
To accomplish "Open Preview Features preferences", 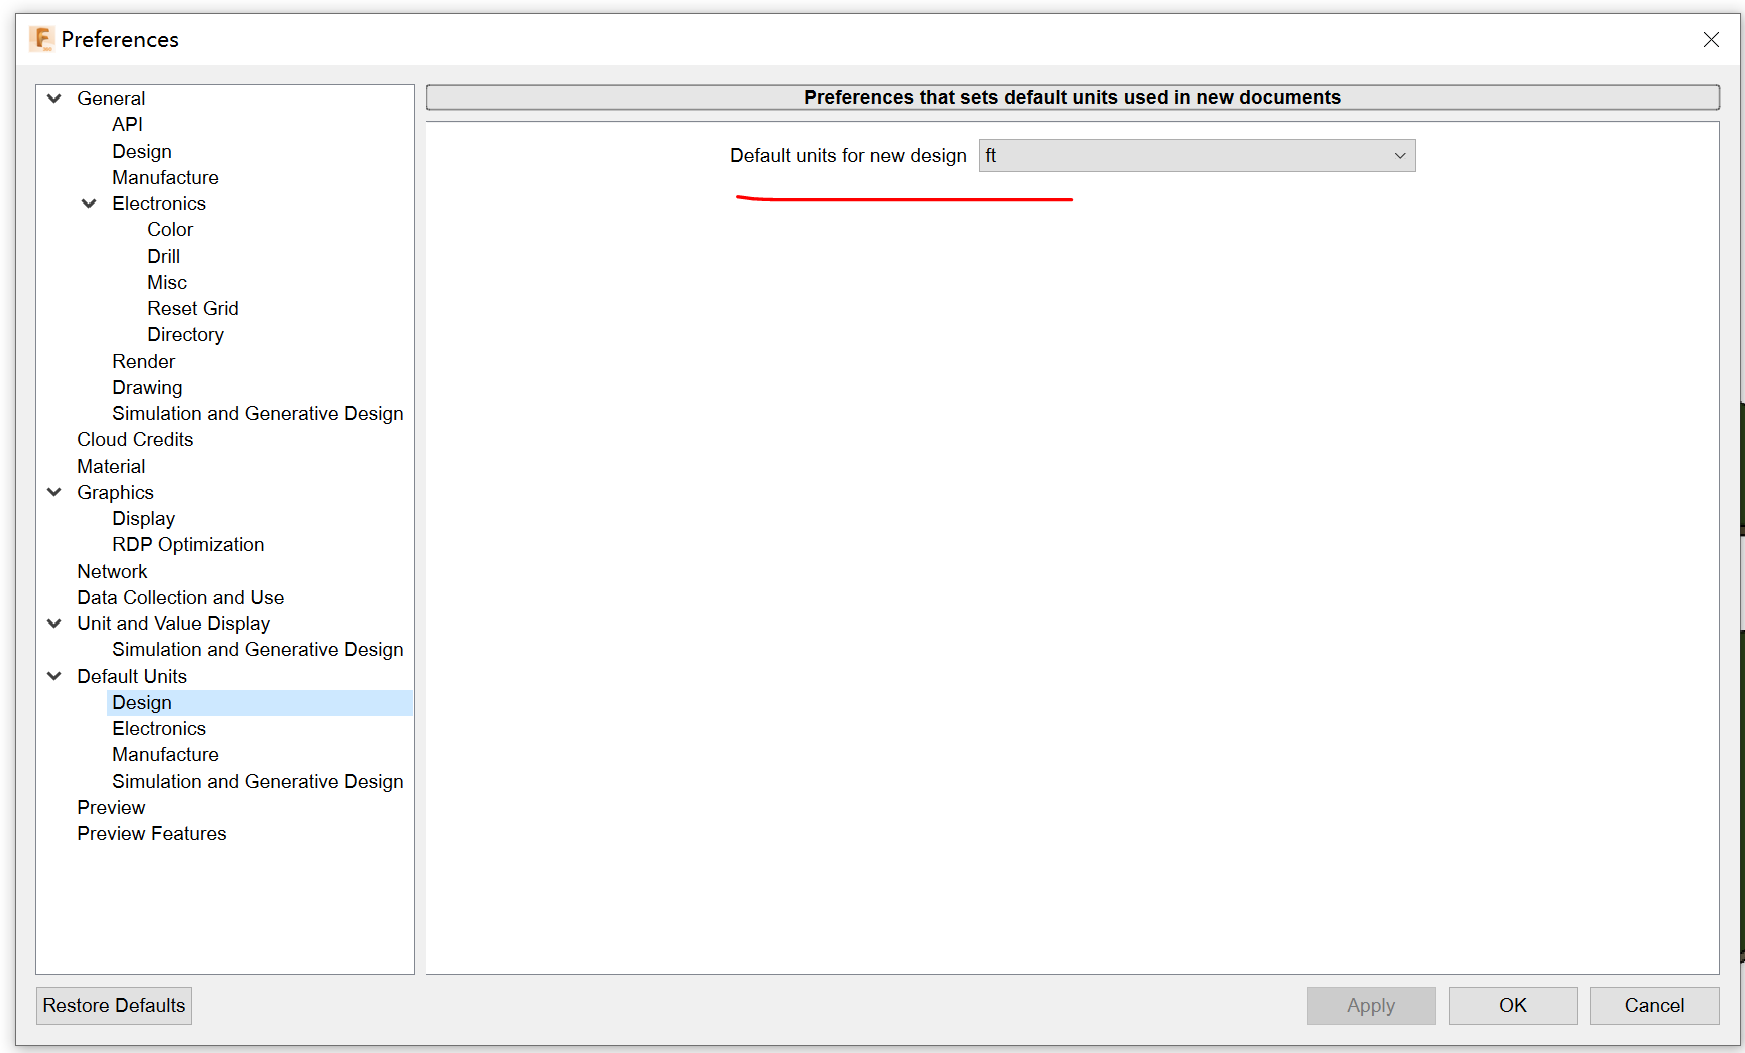I will coord(152,833).
